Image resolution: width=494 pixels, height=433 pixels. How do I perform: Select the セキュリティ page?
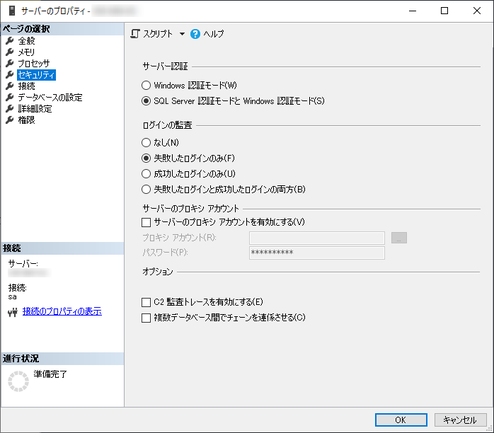36,75
